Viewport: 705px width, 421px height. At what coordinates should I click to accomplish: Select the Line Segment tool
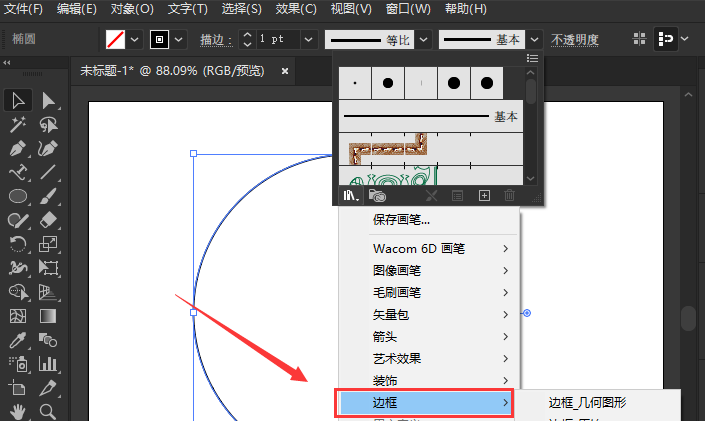[x=48, y=172]
